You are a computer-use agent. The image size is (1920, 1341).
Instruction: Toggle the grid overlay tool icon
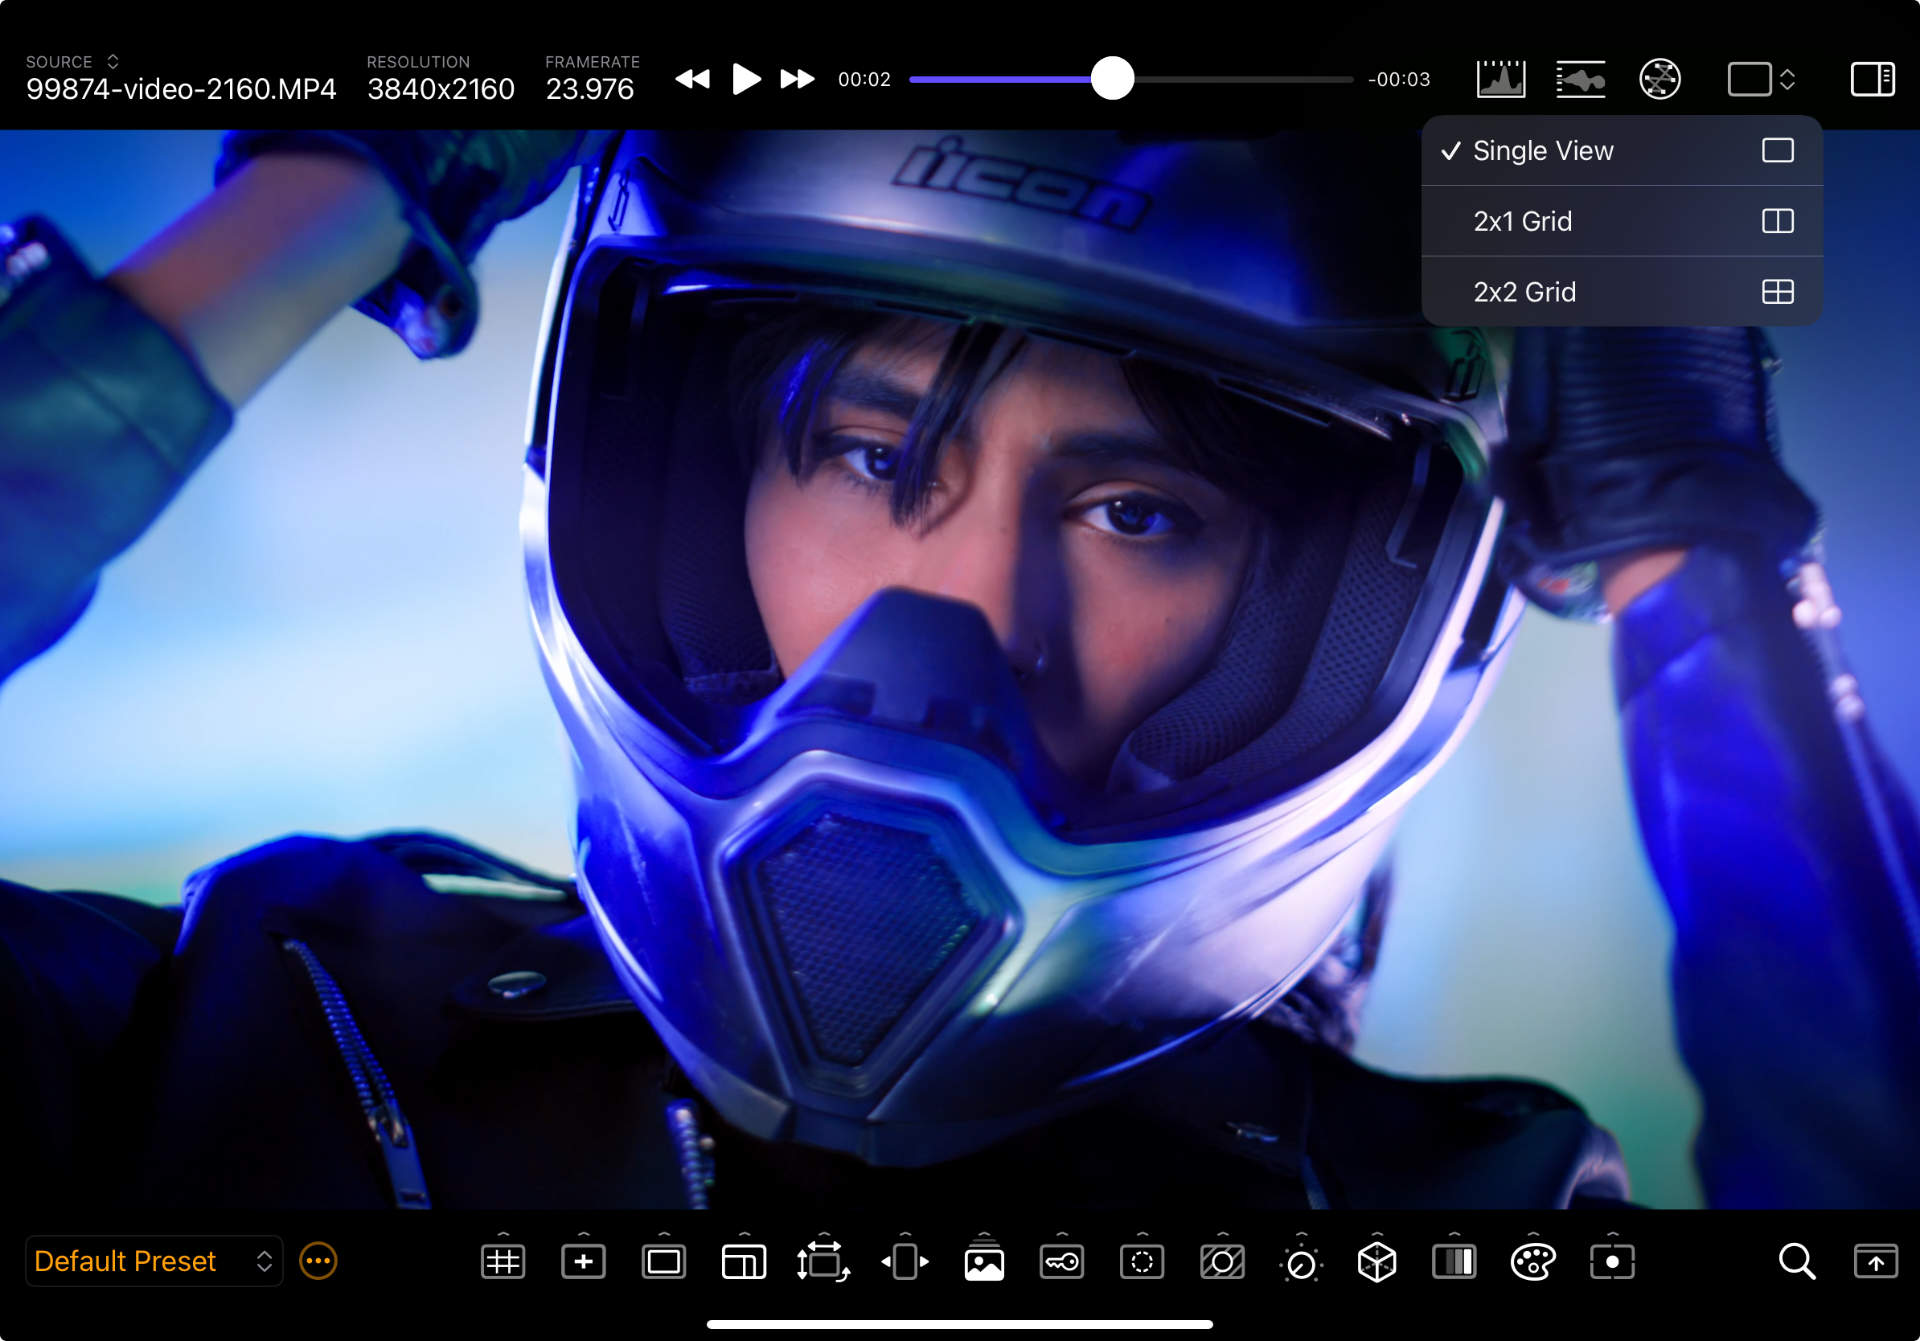[503, 1262]
